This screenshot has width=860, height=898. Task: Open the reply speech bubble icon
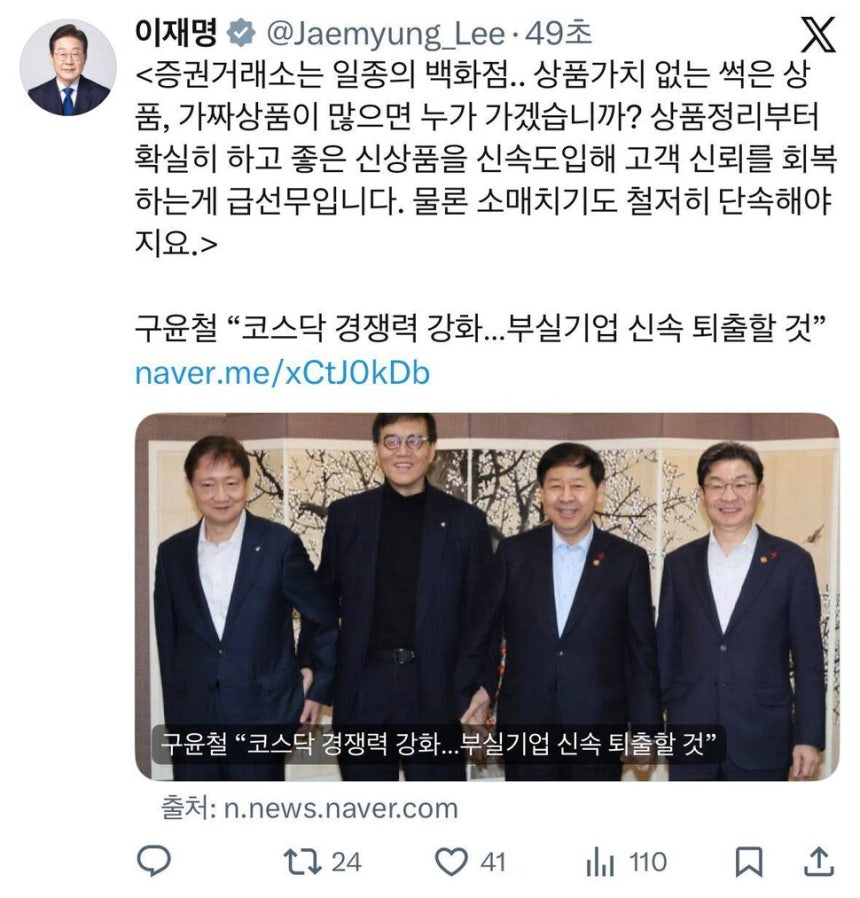click(x=153, y=861)
